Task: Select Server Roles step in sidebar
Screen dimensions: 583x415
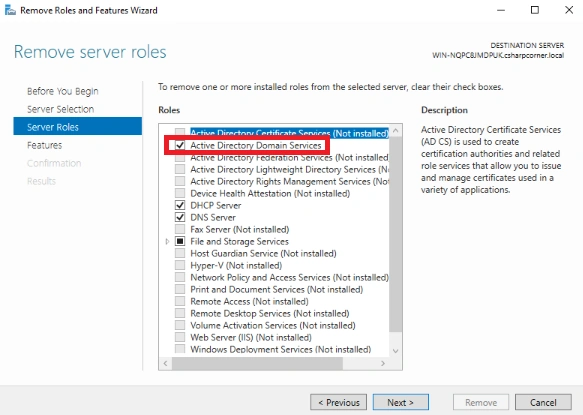Action: click(77, 127)
